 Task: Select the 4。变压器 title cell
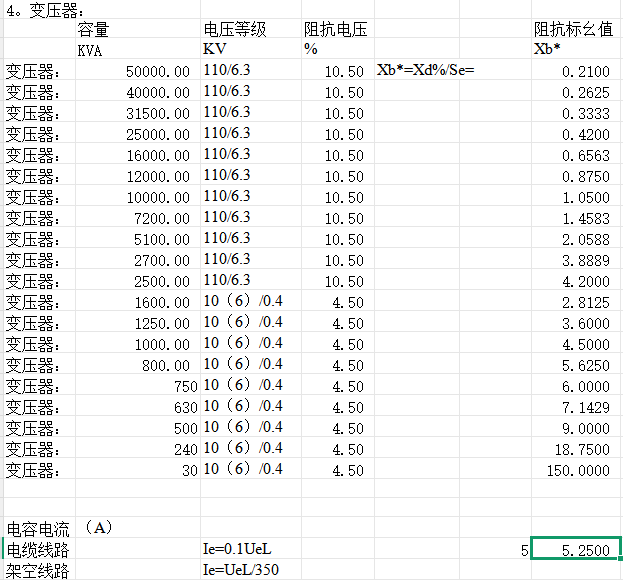coord(41,9)
